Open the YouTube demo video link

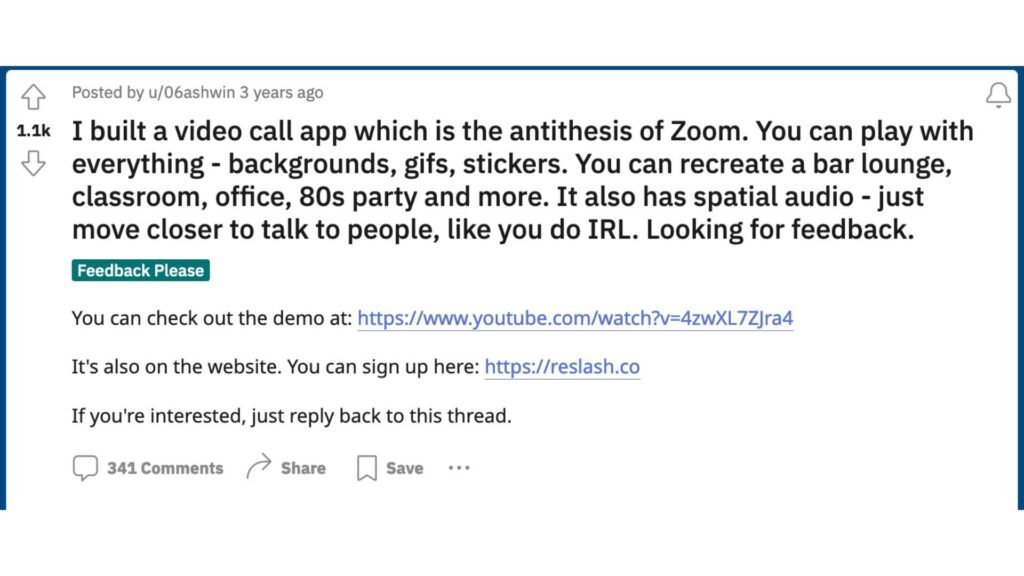click(x=575, y=319)
